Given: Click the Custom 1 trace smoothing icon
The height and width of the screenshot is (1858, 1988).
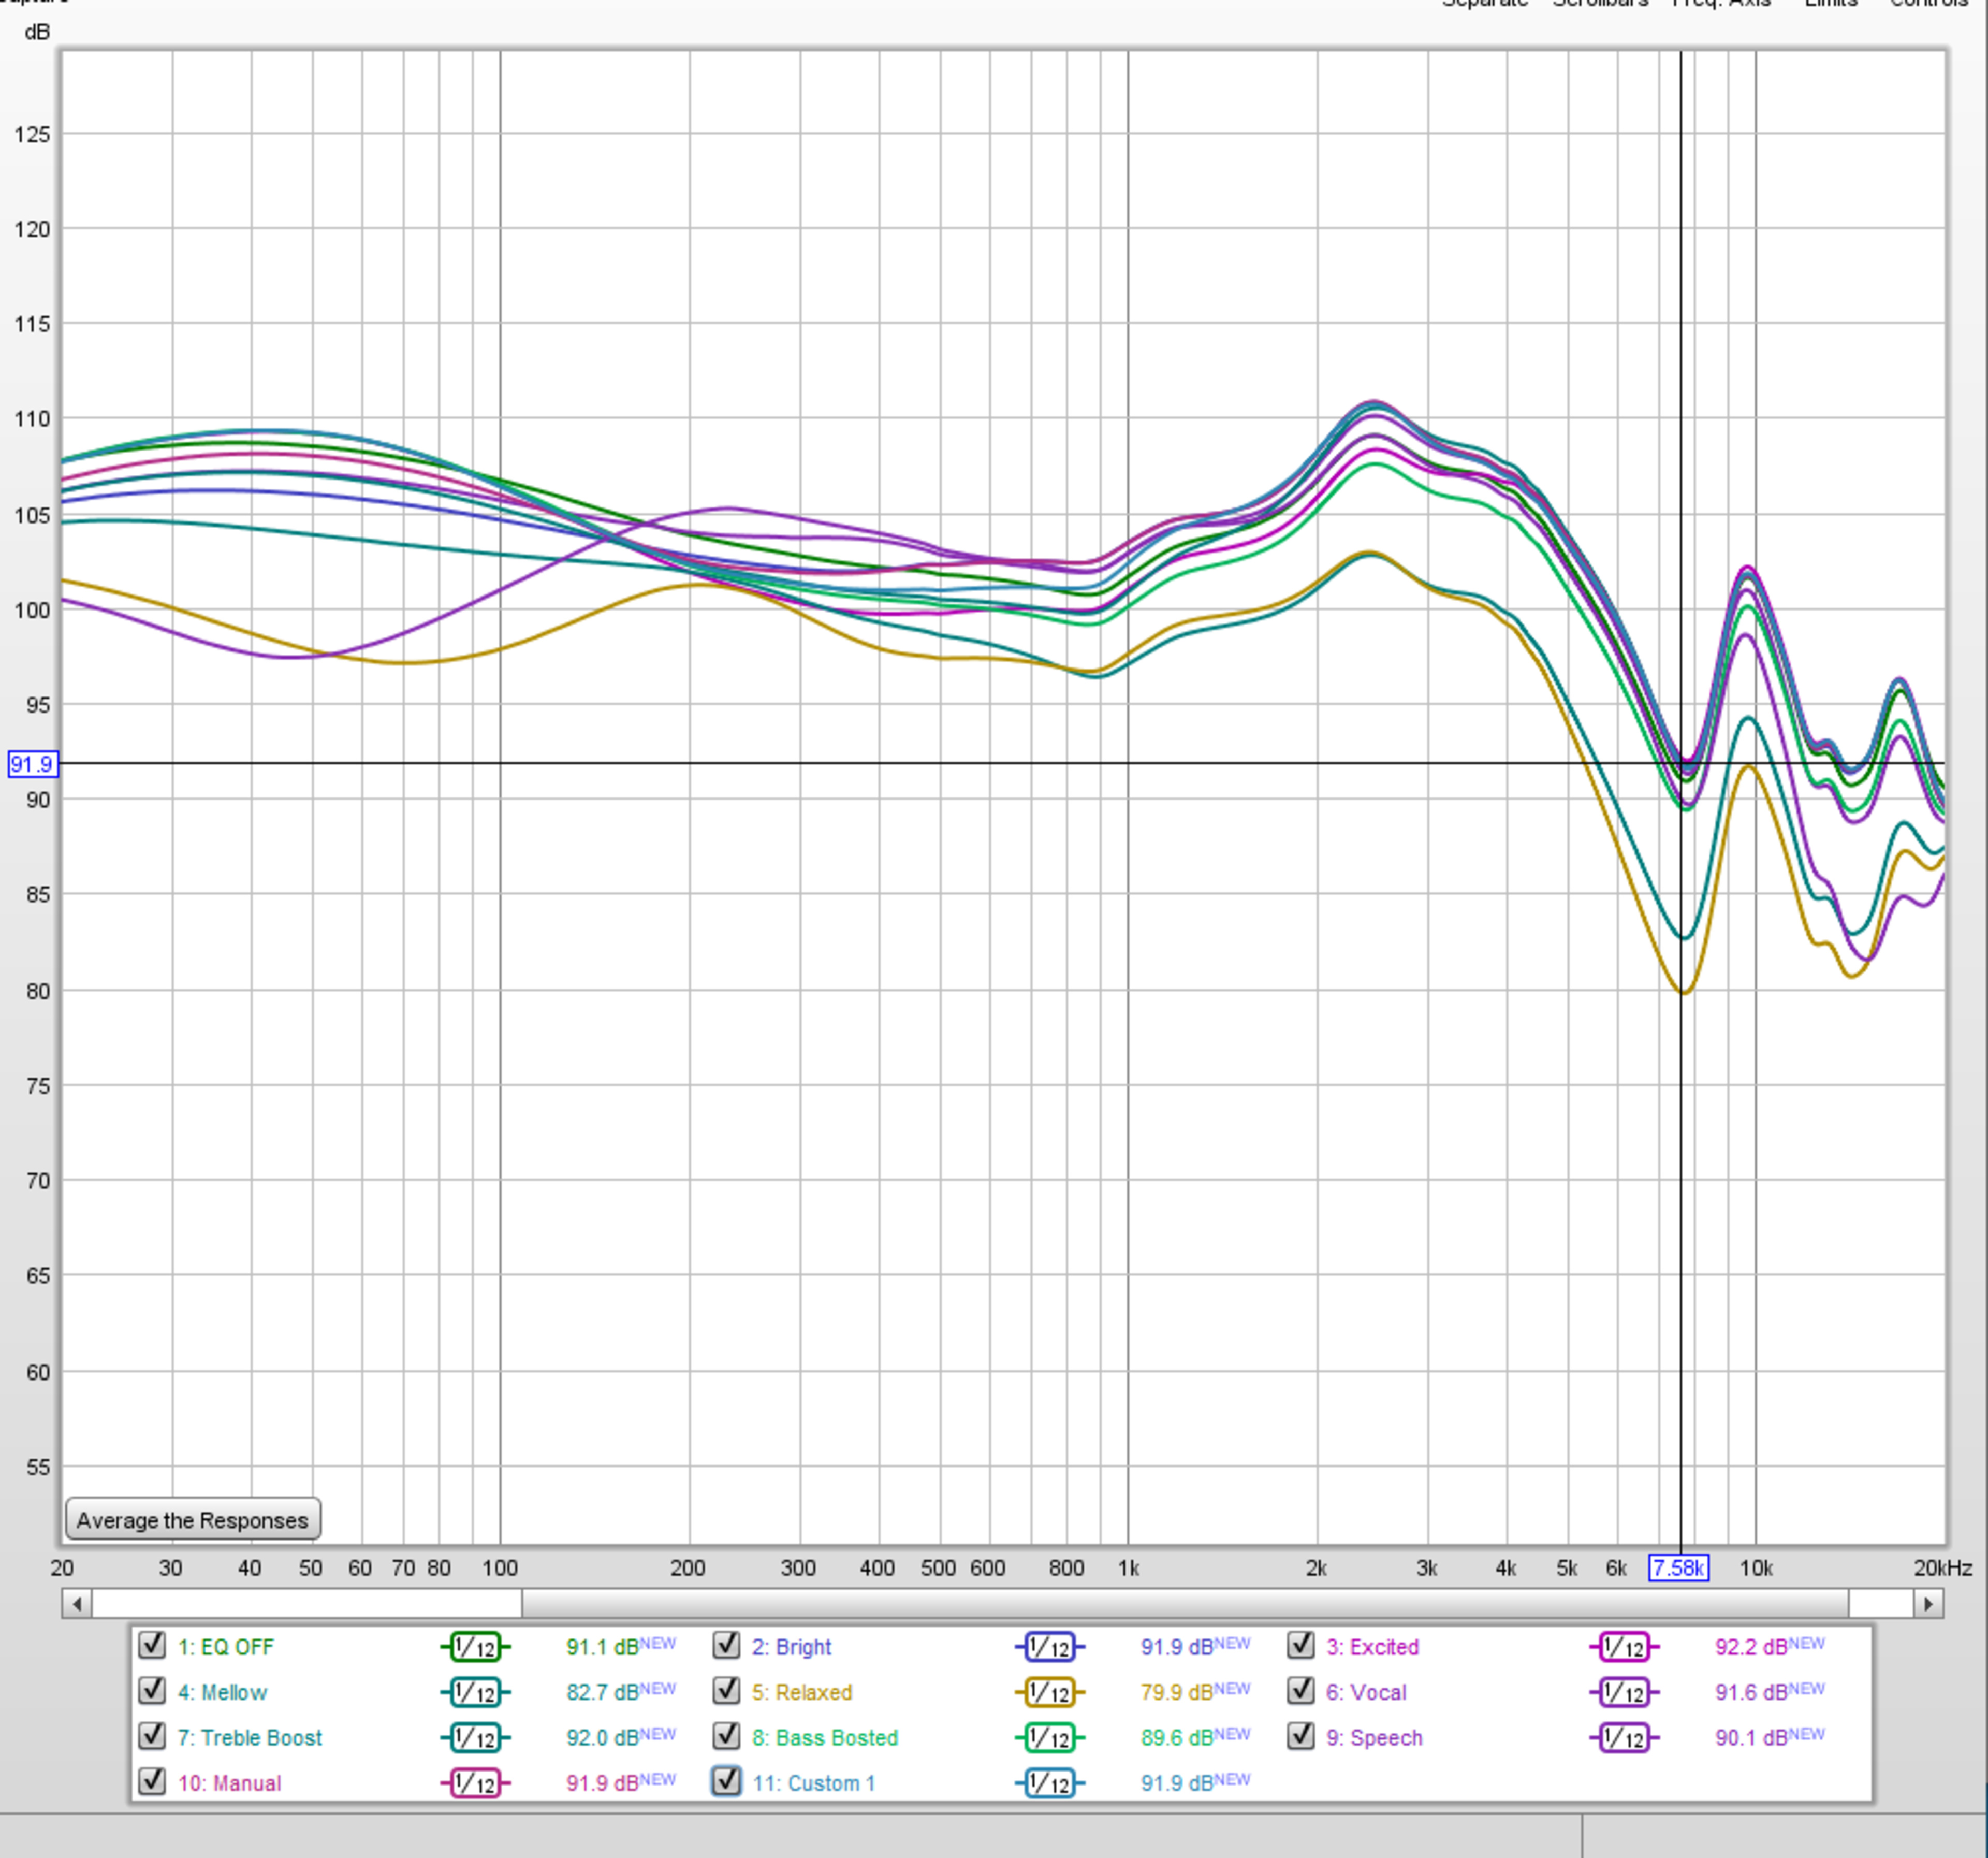Looking at the screenshot, I should point(1049,1783).
